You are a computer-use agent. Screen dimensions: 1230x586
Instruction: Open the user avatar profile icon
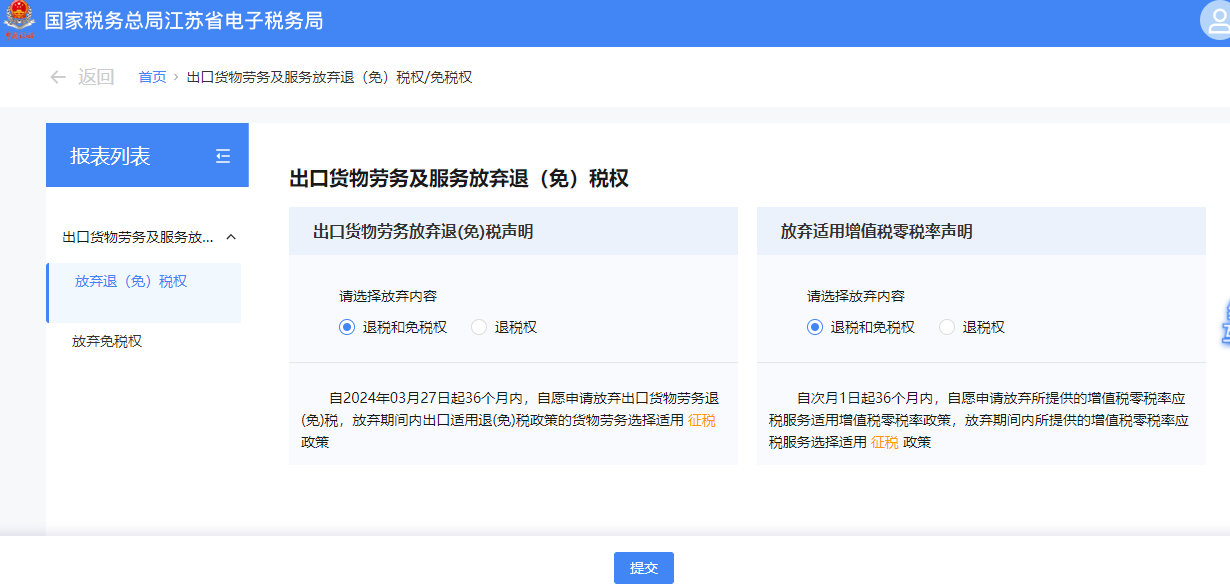click(x=1215, y=21)
